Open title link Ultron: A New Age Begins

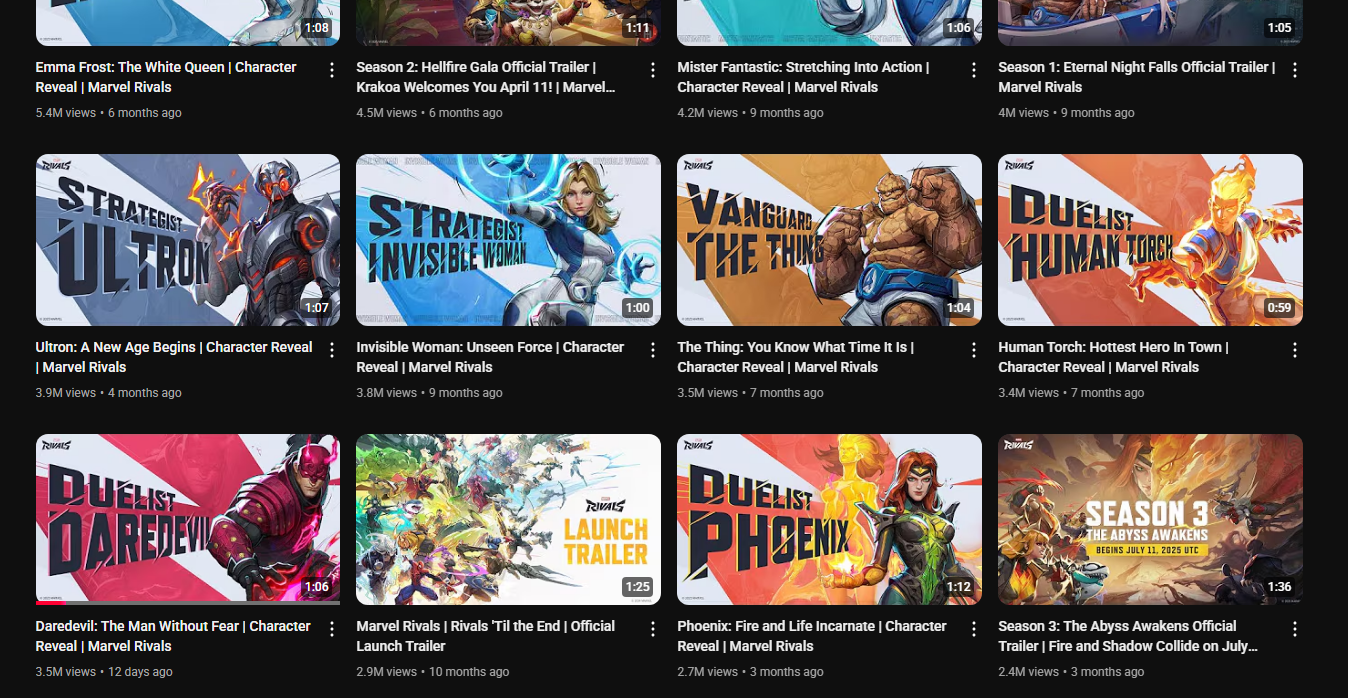point(174,357)
